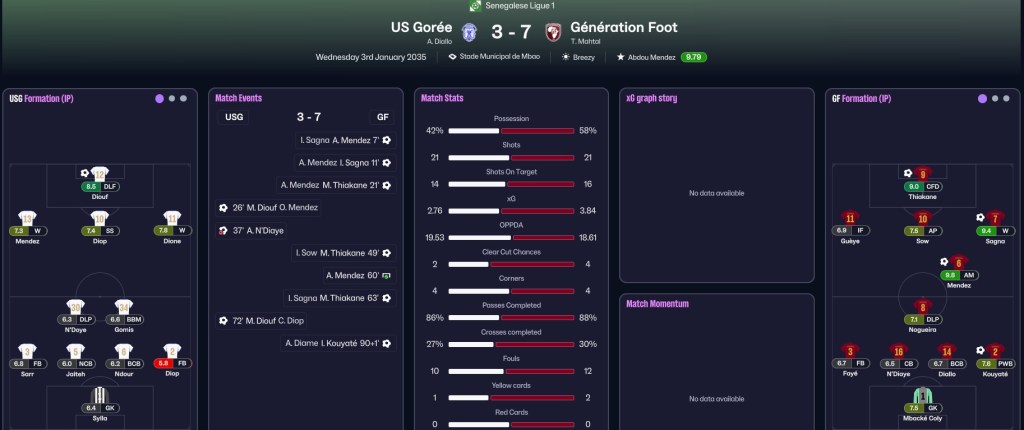The width and height of the screenshot is (1024, 430).
Task: Switch to third view dot on GF Formation panel
Action: (x=1006, y=99)
